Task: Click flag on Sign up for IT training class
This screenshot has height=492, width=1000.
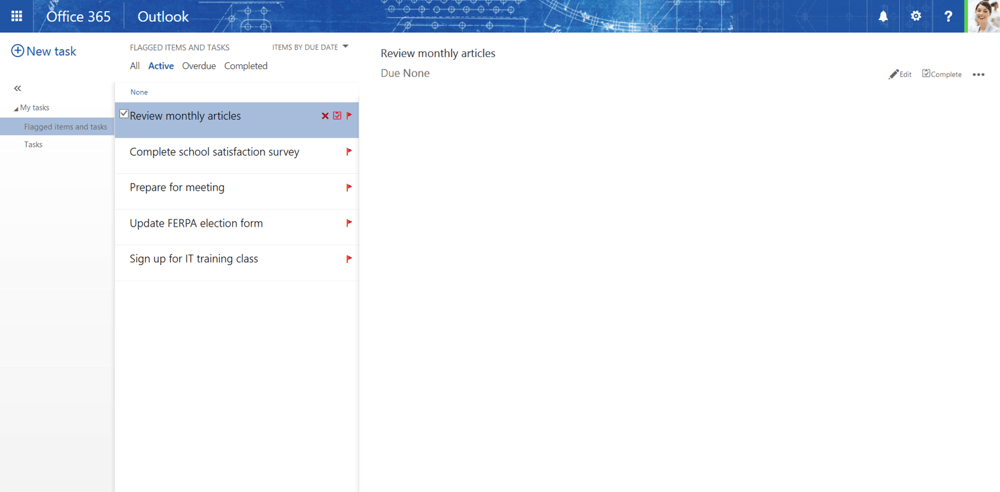Action: 349,259
